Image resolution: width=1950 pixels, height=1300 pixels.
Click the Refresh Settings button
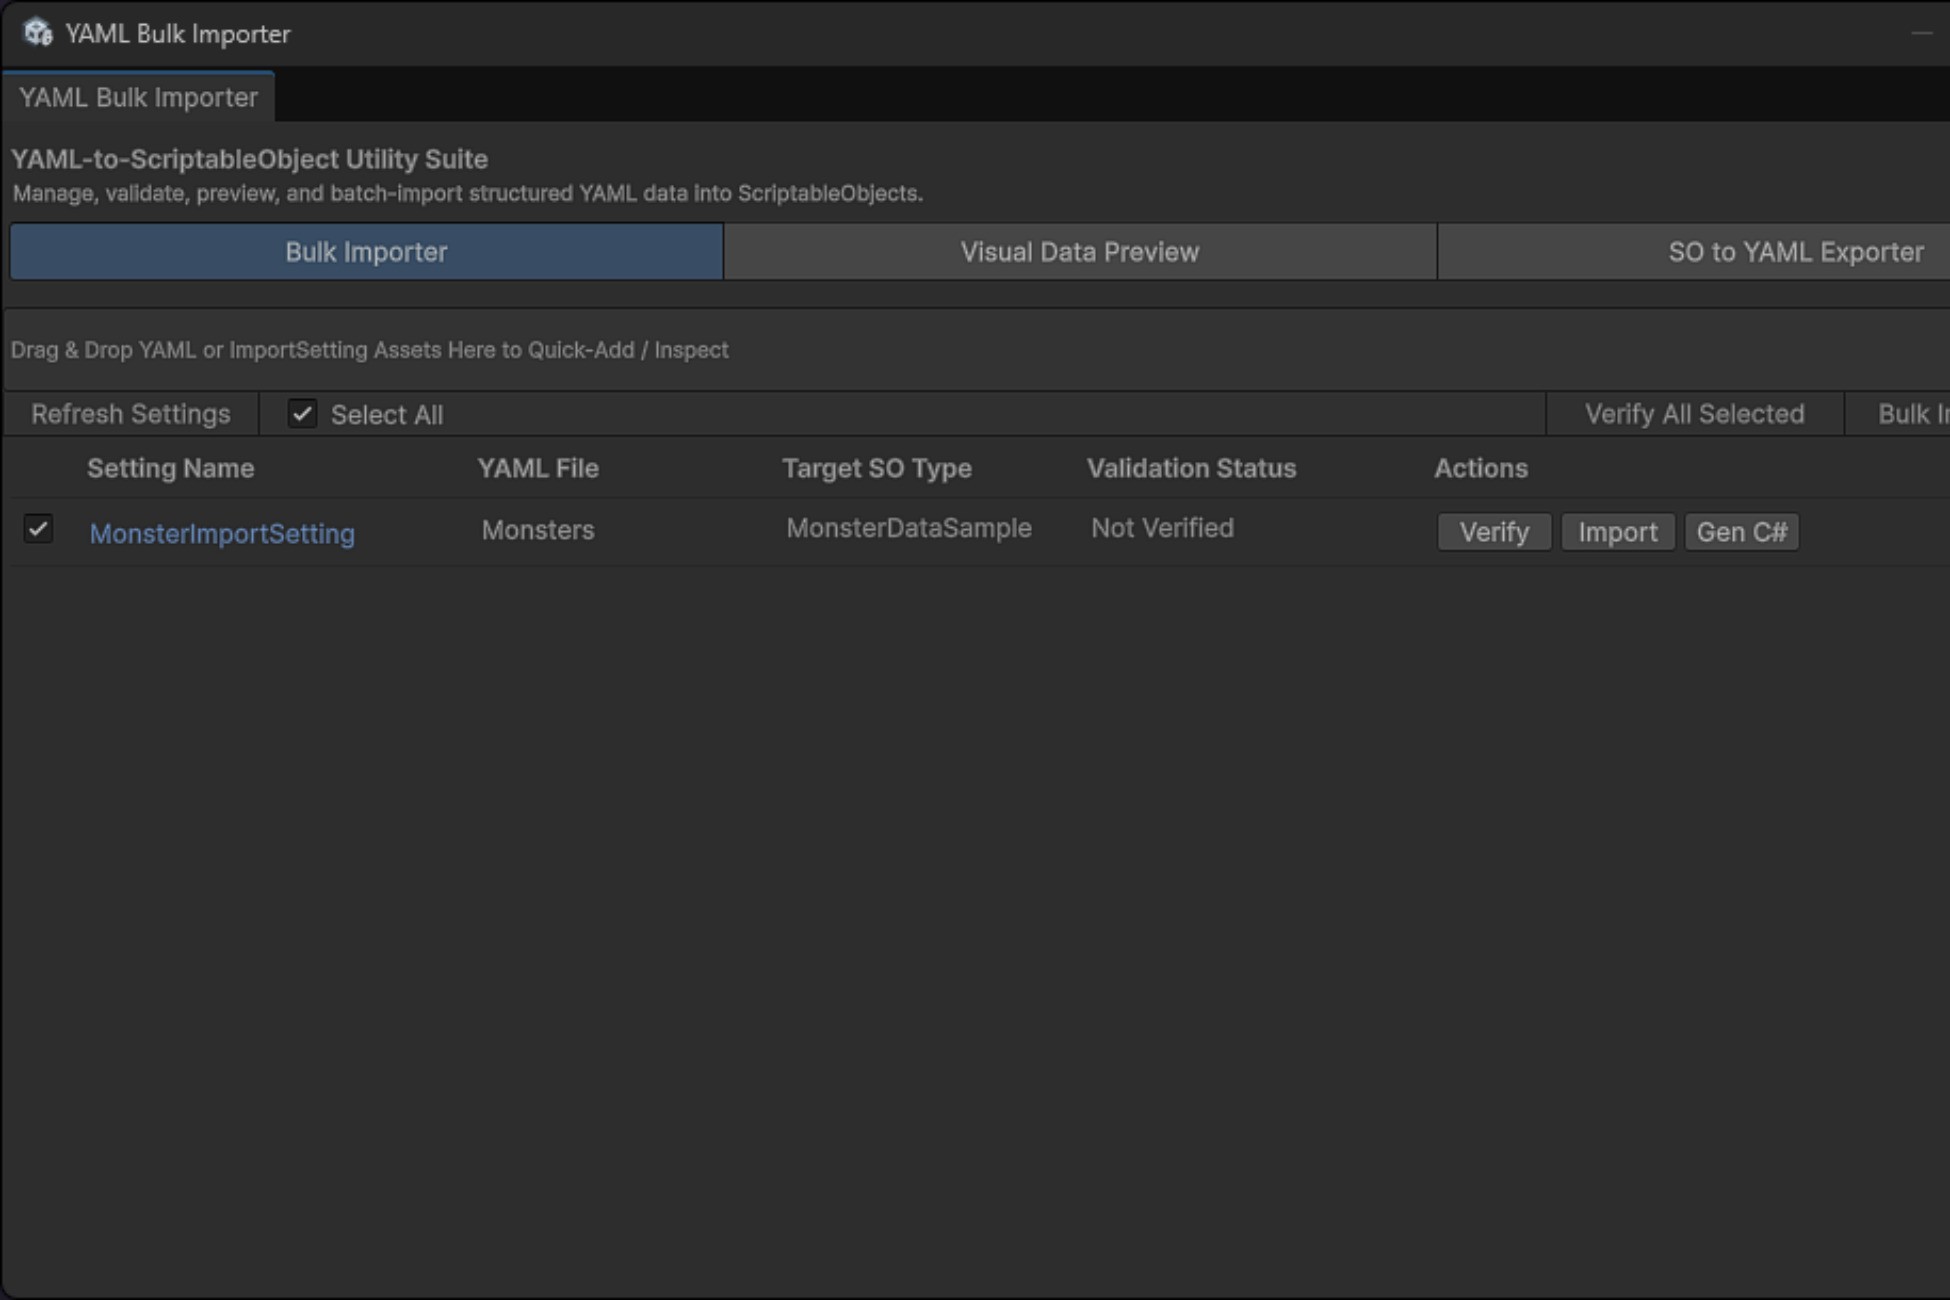pyautogui.click(x=131, y=414)
